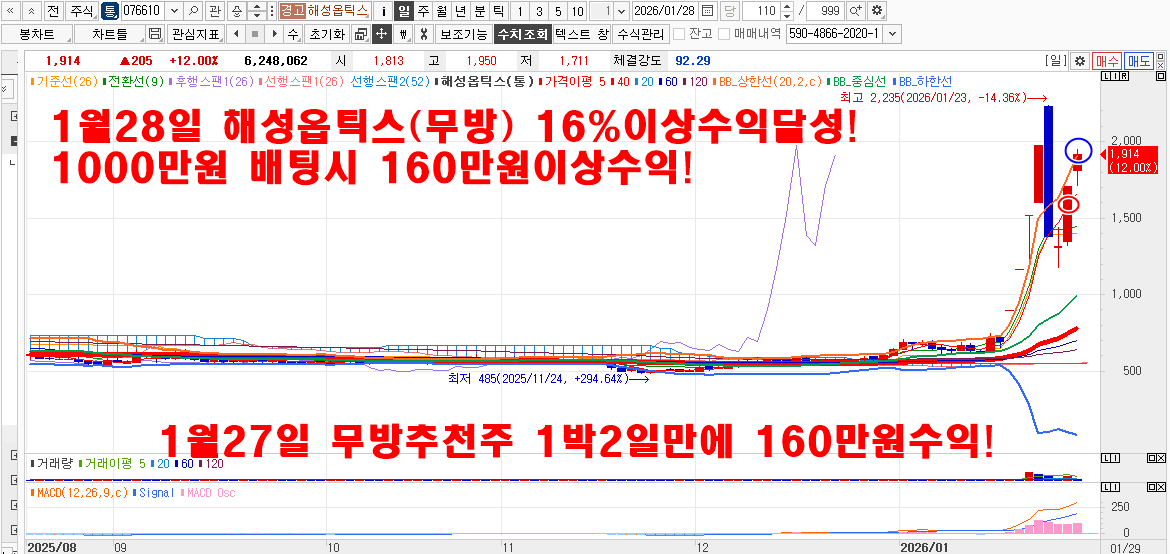The width and height of the screenshot is (1170, 554).
Task: Click the red 매수 buy button
Action: click(x=1106, y=61)
